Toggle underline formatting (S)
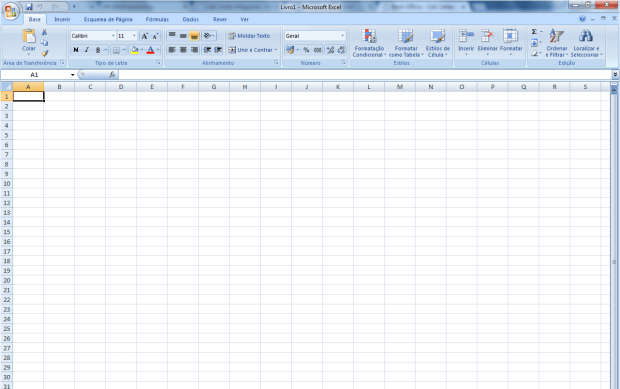 [x=98, y=50]
